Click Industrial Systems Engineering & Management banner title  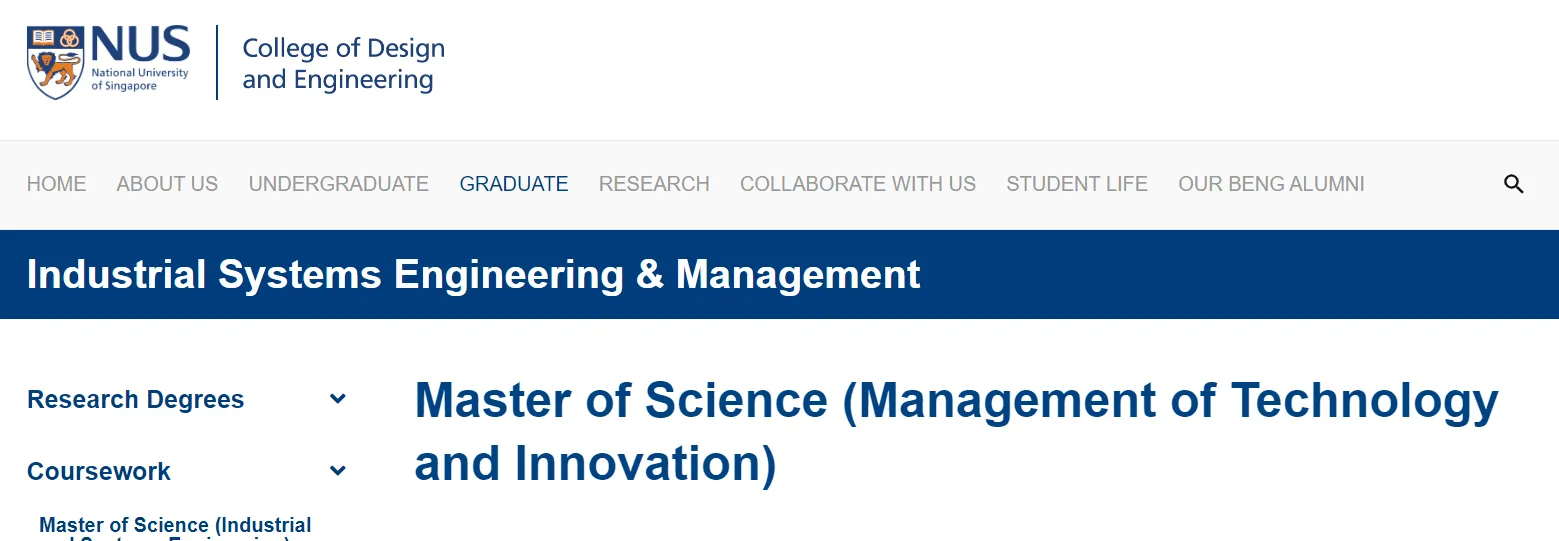point(473,274)
